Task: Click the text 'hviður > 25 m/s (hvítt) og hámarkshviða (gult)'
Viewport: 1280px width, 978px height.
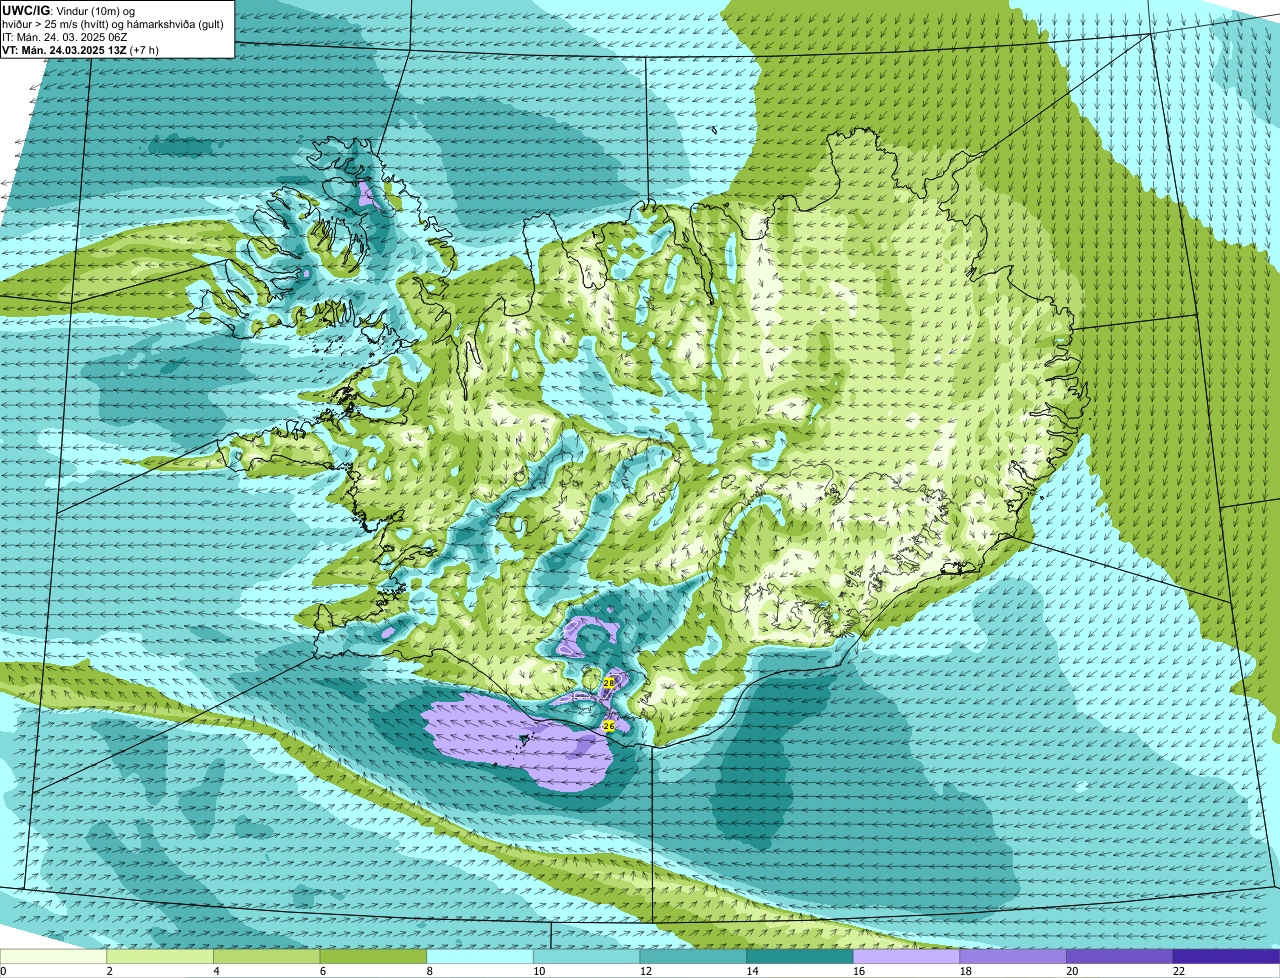Action: click(x=113, y=24)
